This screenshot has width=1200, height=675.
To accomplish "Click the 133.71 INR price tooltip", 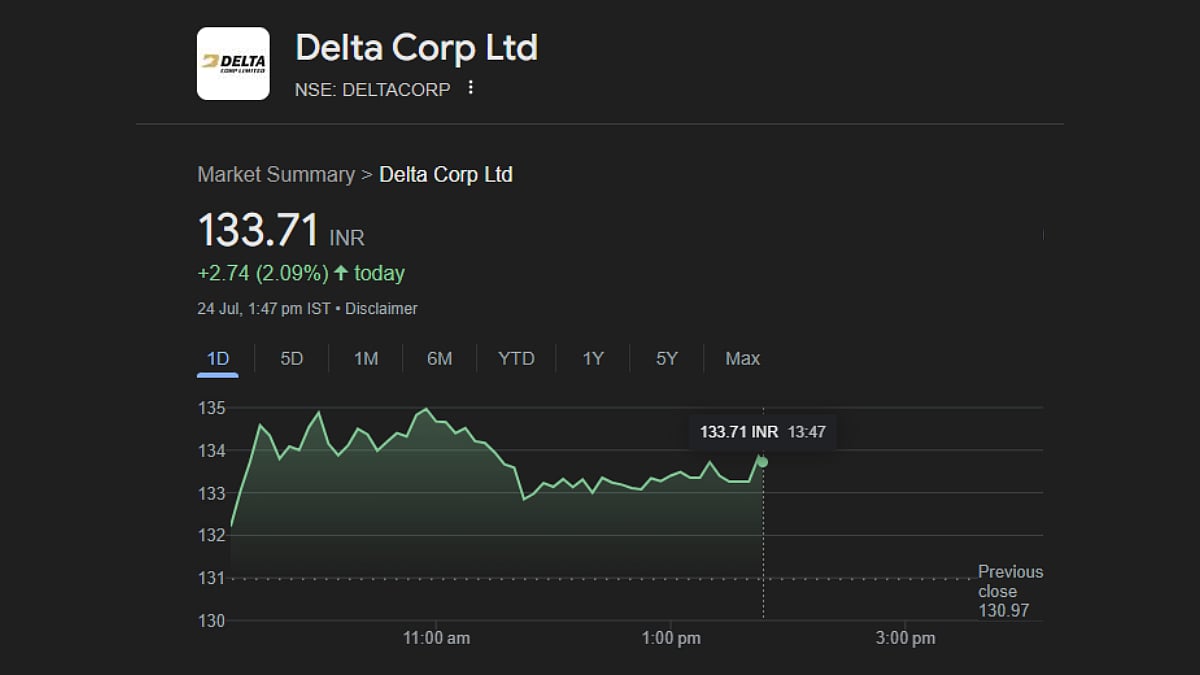I will pos(764,431).
